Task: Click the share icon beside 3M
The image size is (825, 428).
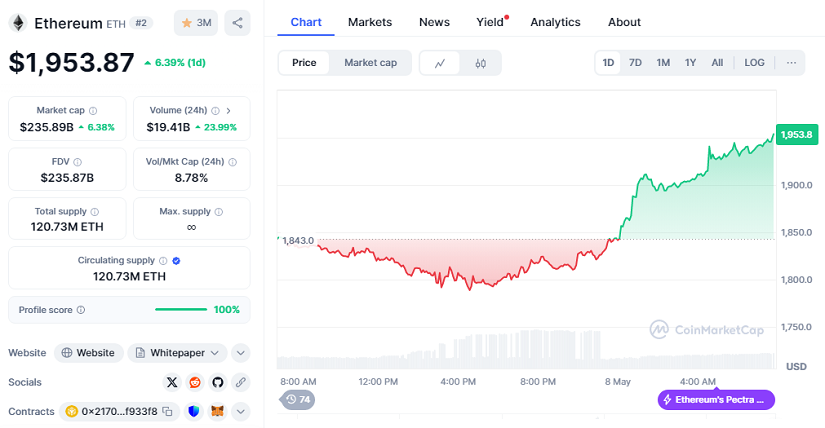Action: coord(237,22)
